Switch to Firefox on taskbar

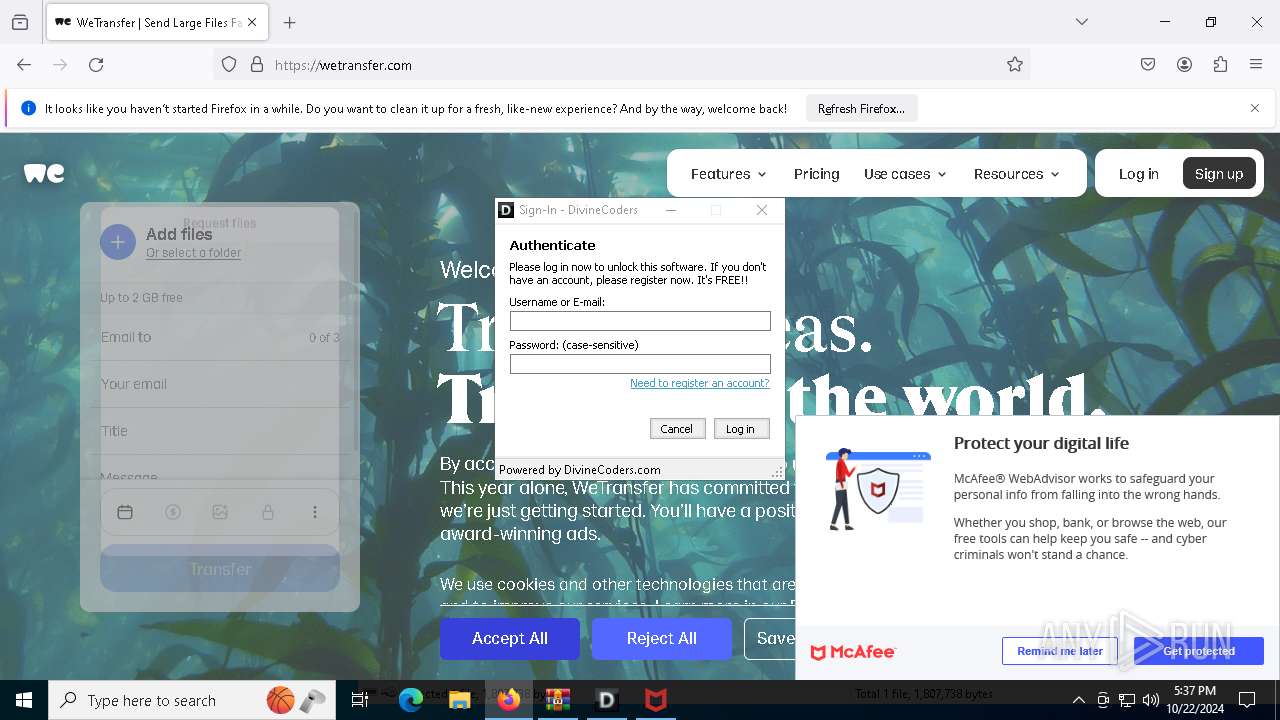pyautogui.click(x=509, y=700)
